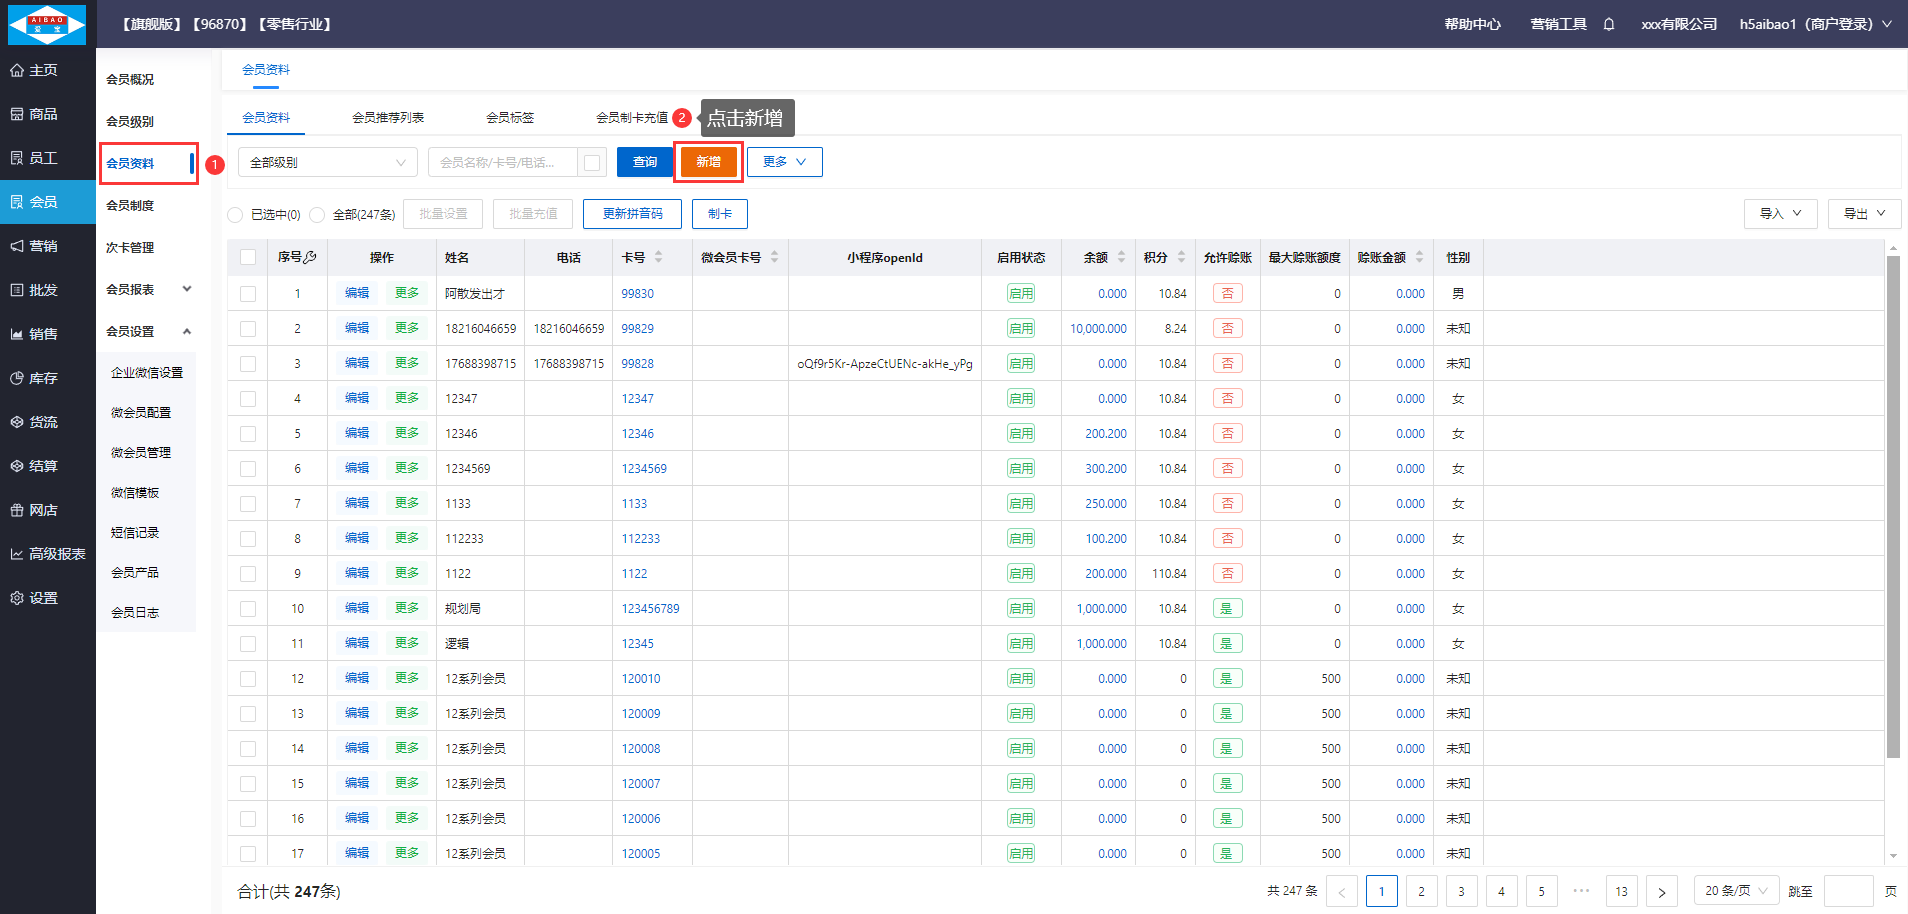This screenshot has width=1908, height=914.
Task: Expand the 更多 dropdown button
Action: 784,162
